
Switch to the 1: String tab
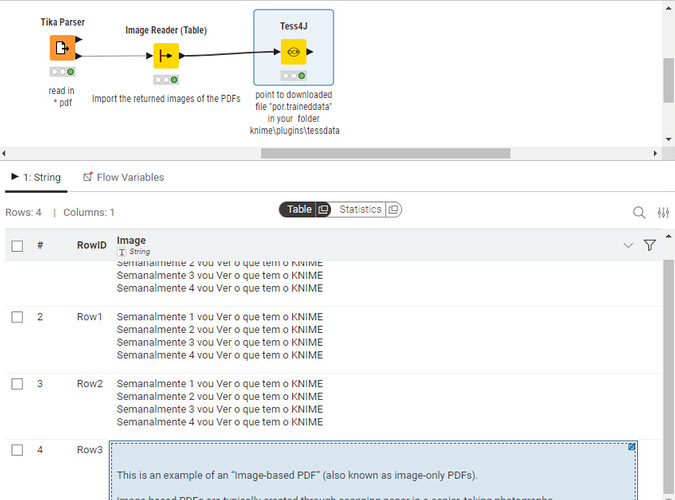point(36,177)
